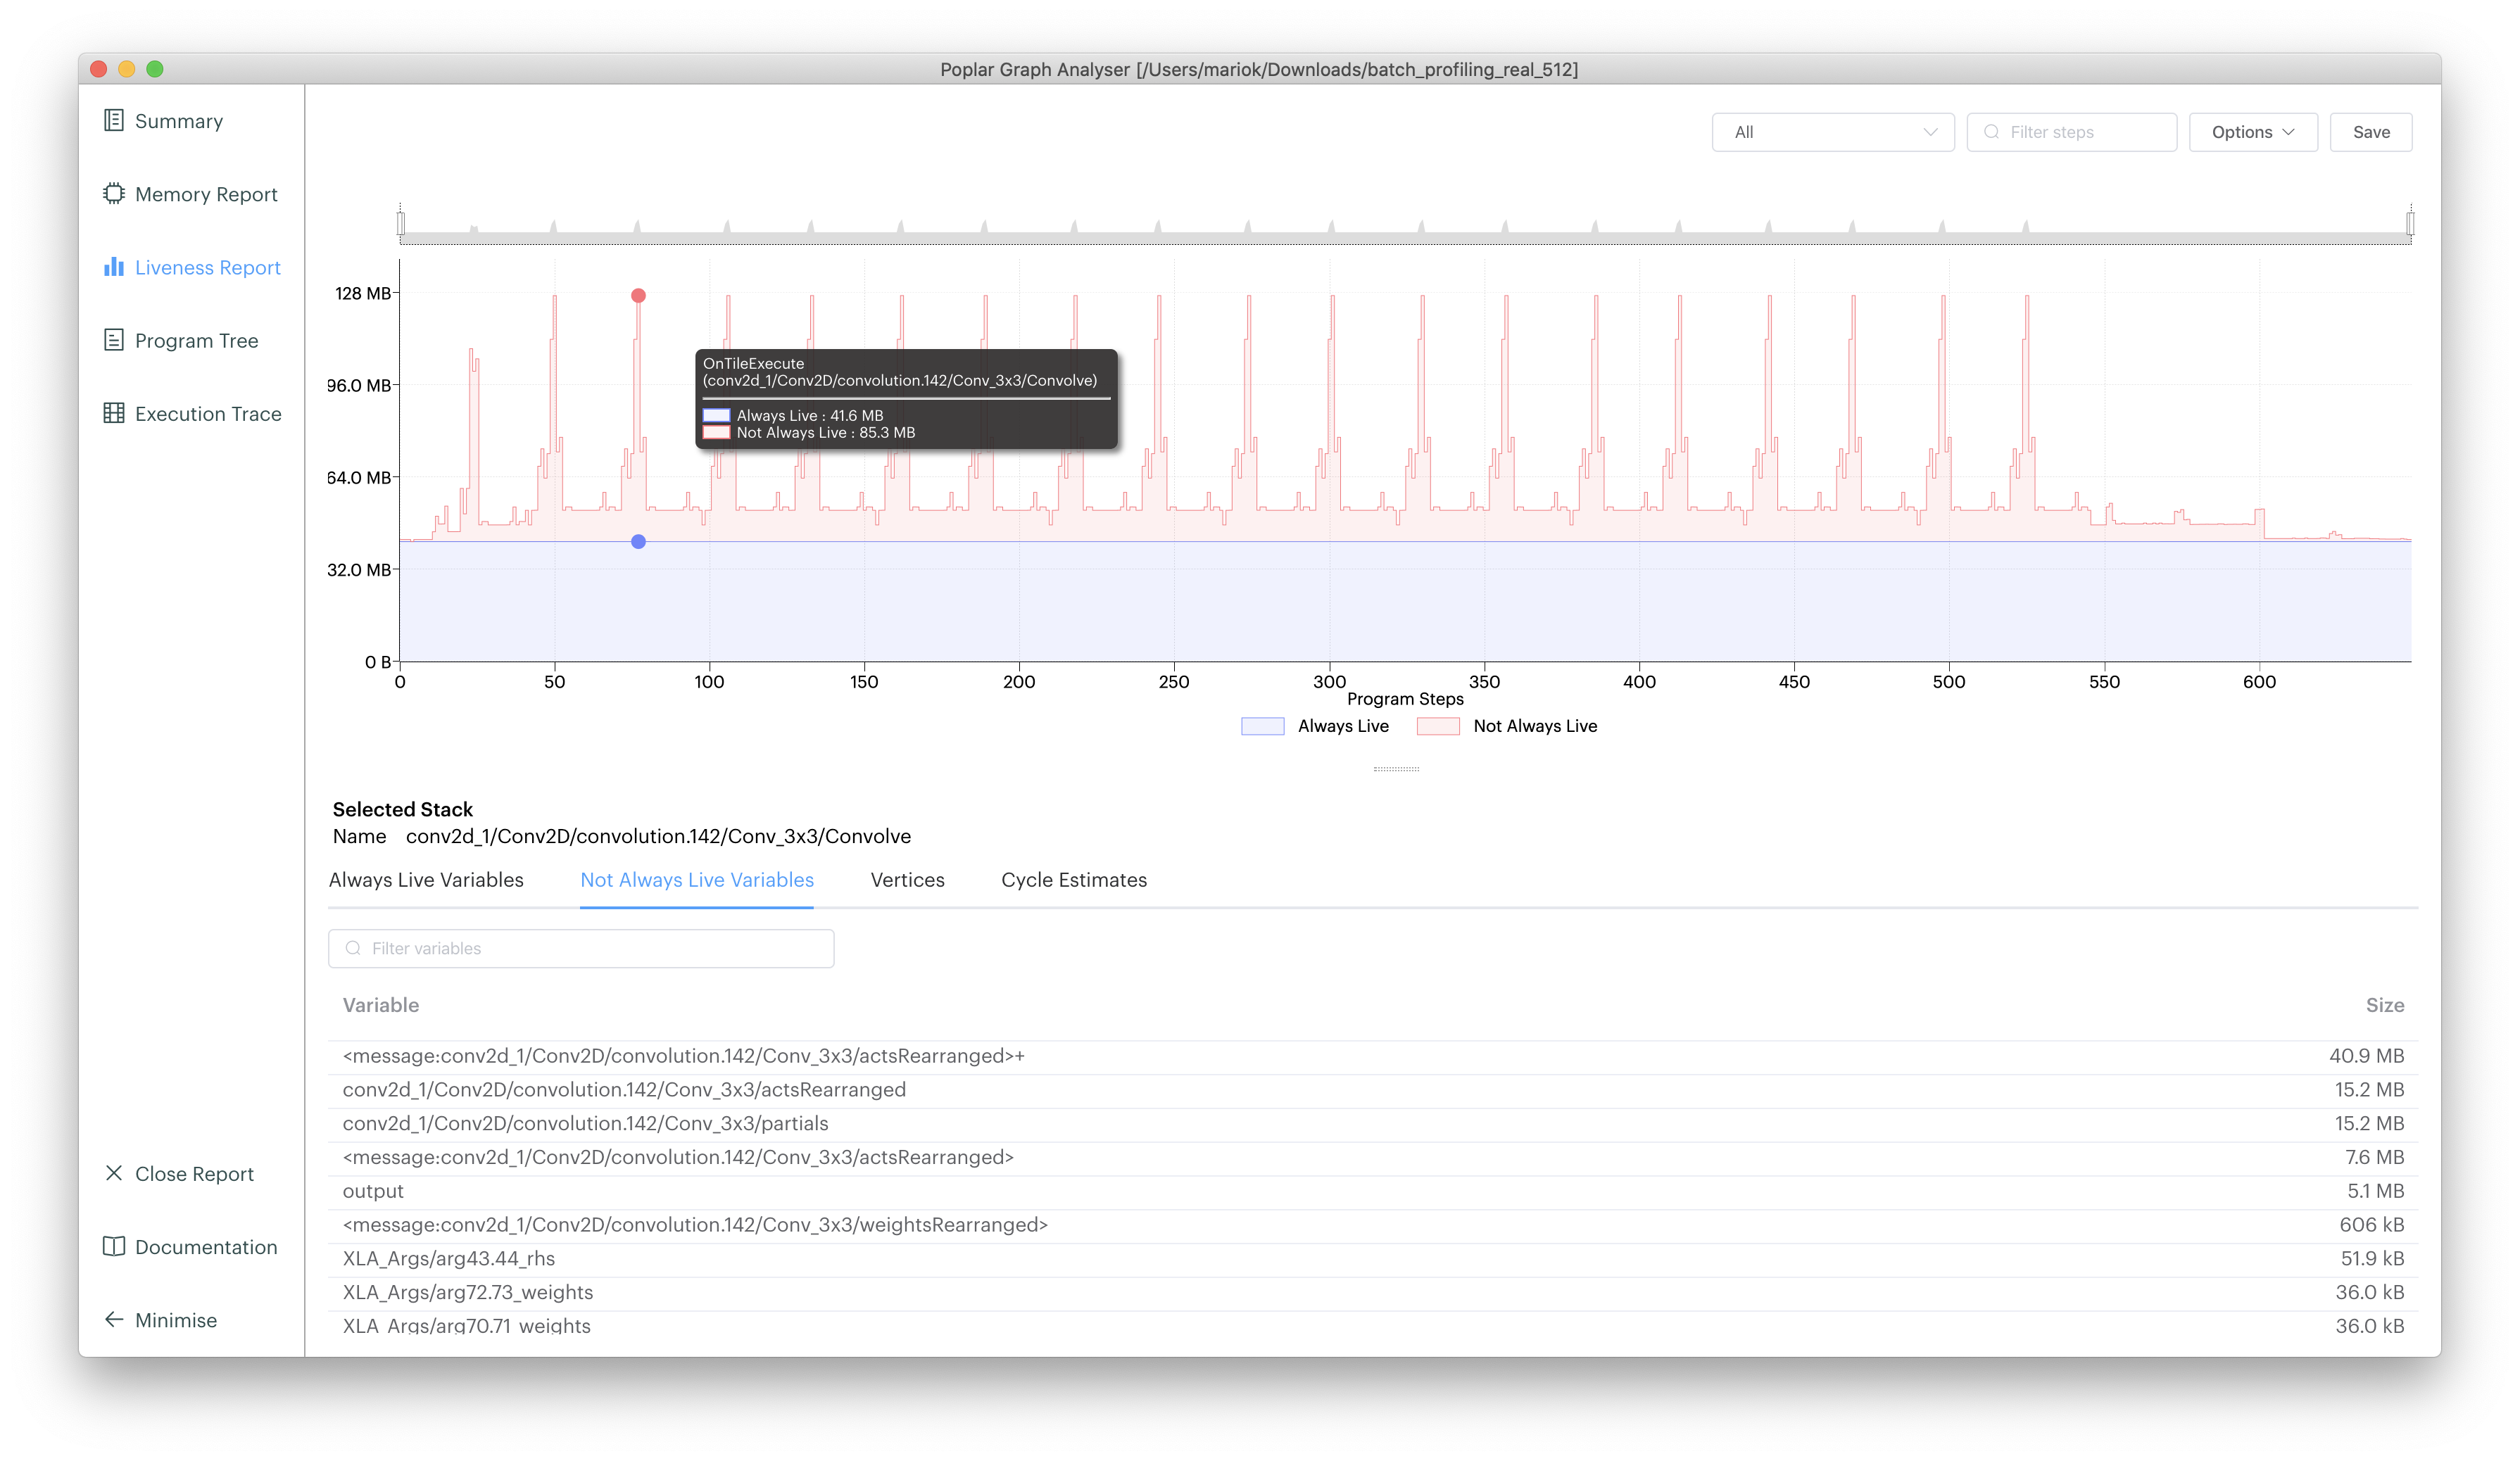
Task: Click the Summary sidebar icon
Action: [x=114, y=121]
